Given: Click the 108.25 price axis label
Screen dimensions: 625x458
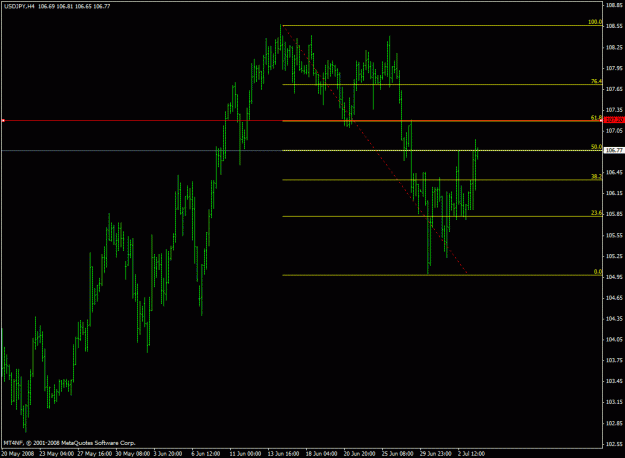Looking at the screenshot, I should click(x=614, y=47).
